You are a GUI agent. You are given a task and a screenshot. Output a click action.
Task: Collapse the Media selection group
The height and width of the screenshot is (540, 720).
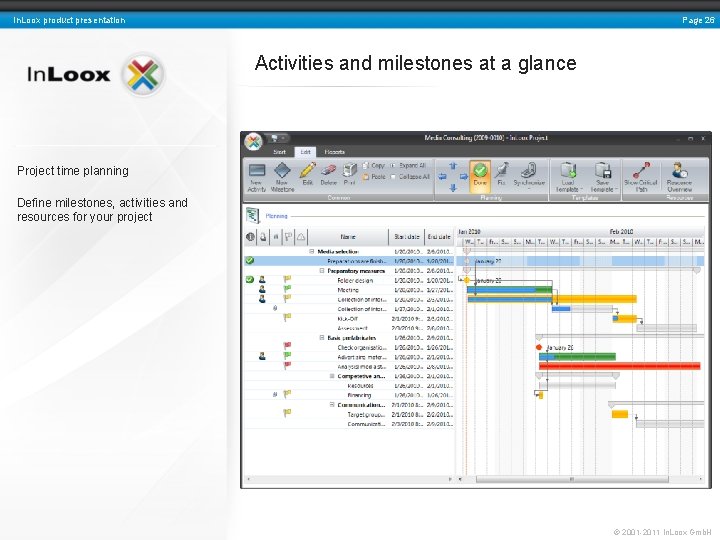click(x=312, y=252)
